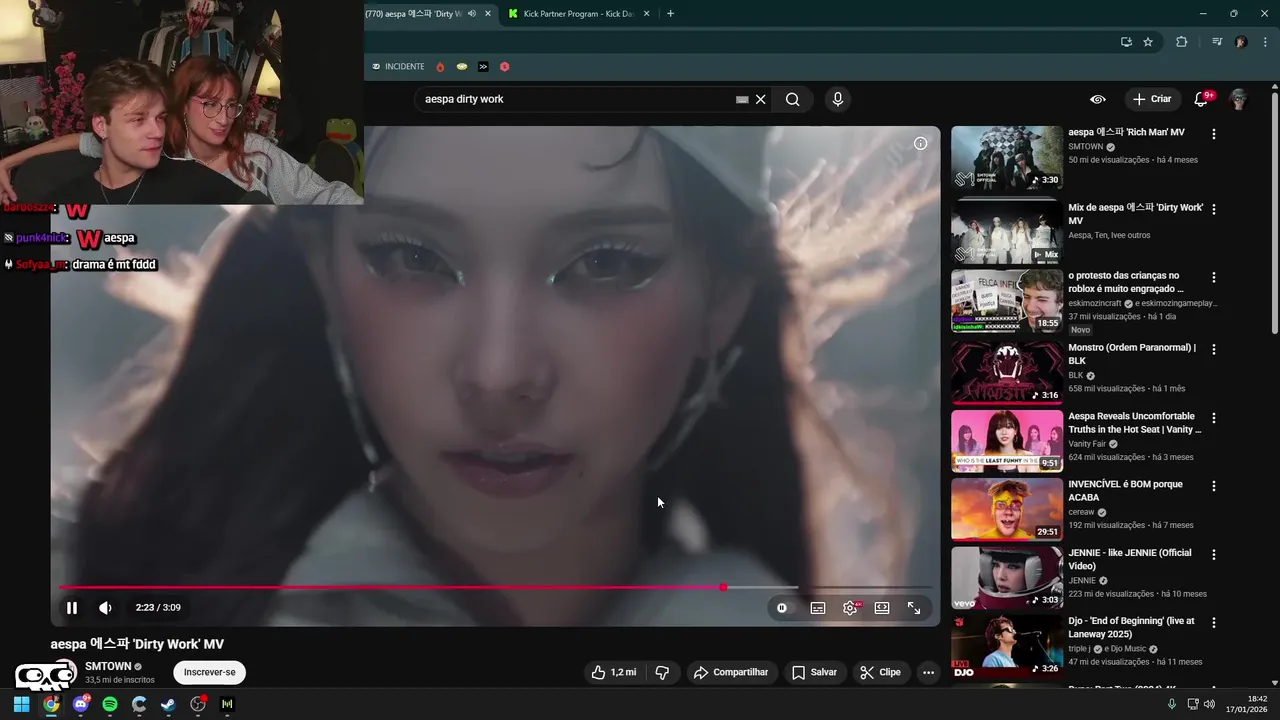Viewport: 1280px width, 720px height.
Task: Open the INCIDENTE bookmark
Action: click(x=399, y=67)
